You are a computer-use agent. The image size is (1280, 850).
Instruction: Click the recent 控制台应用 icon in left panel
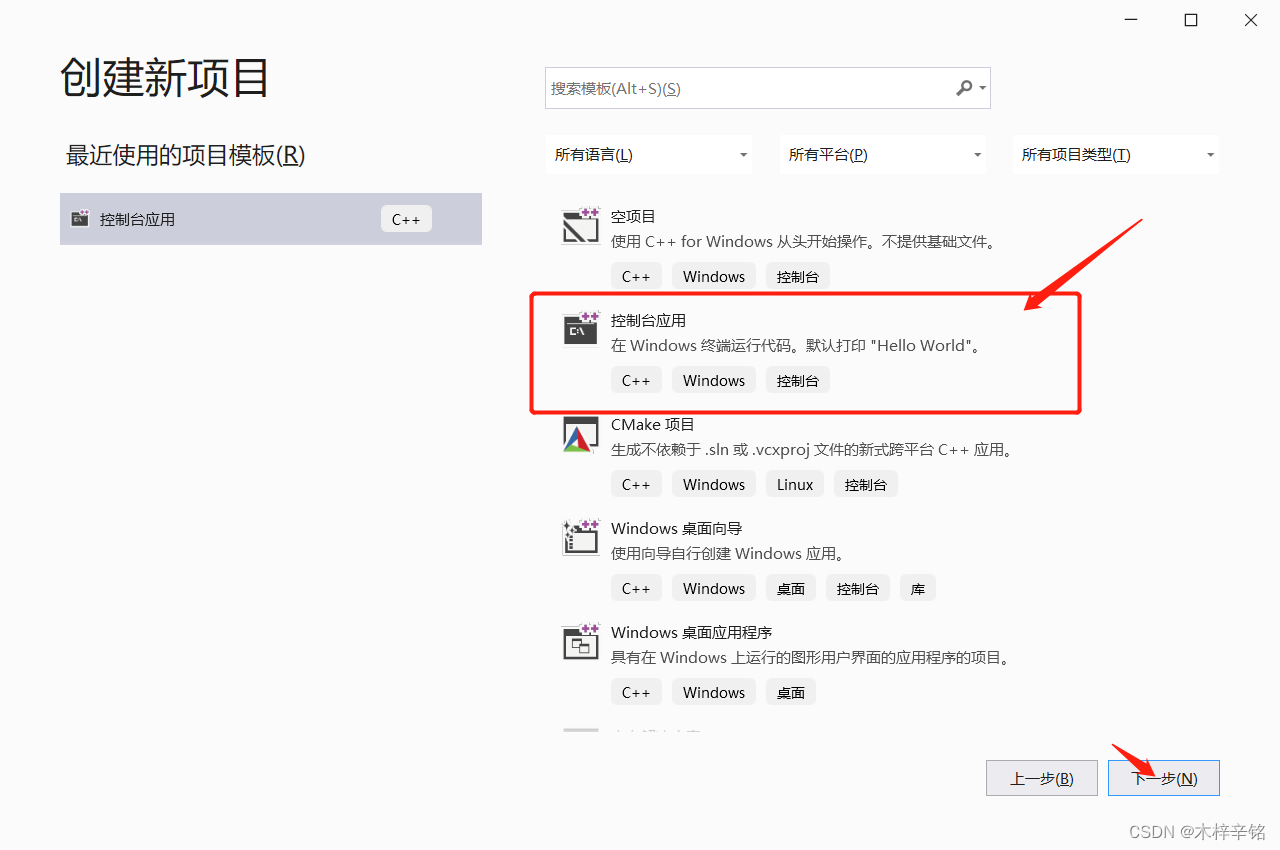tap(80, 219)
